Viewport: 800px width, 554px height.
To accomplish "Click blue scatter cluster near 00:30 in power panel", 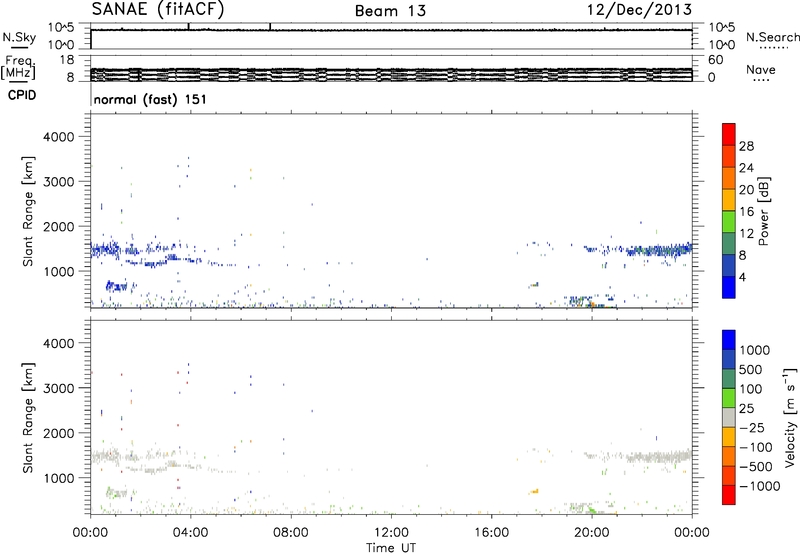I will (x=105, y=249).
